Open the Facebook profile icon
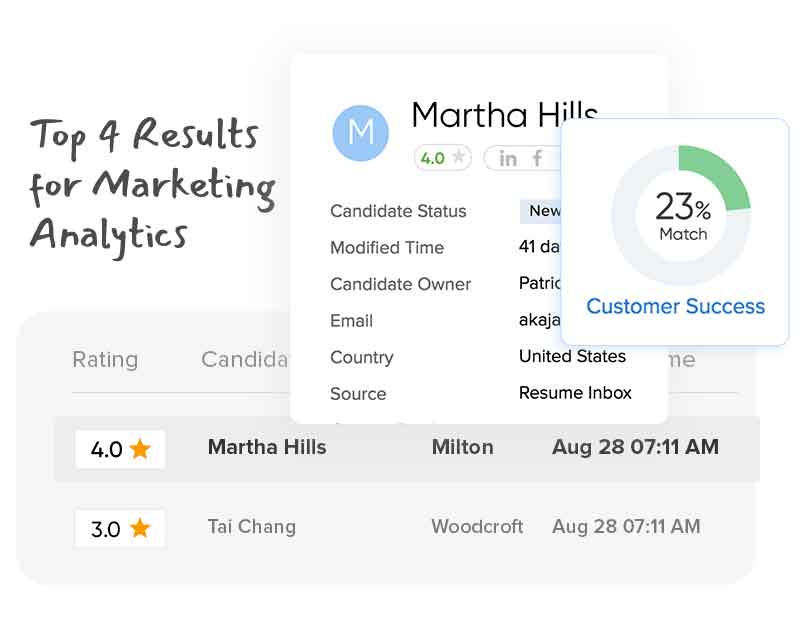Viewport: 800px width, 620px height. point(537,158)
